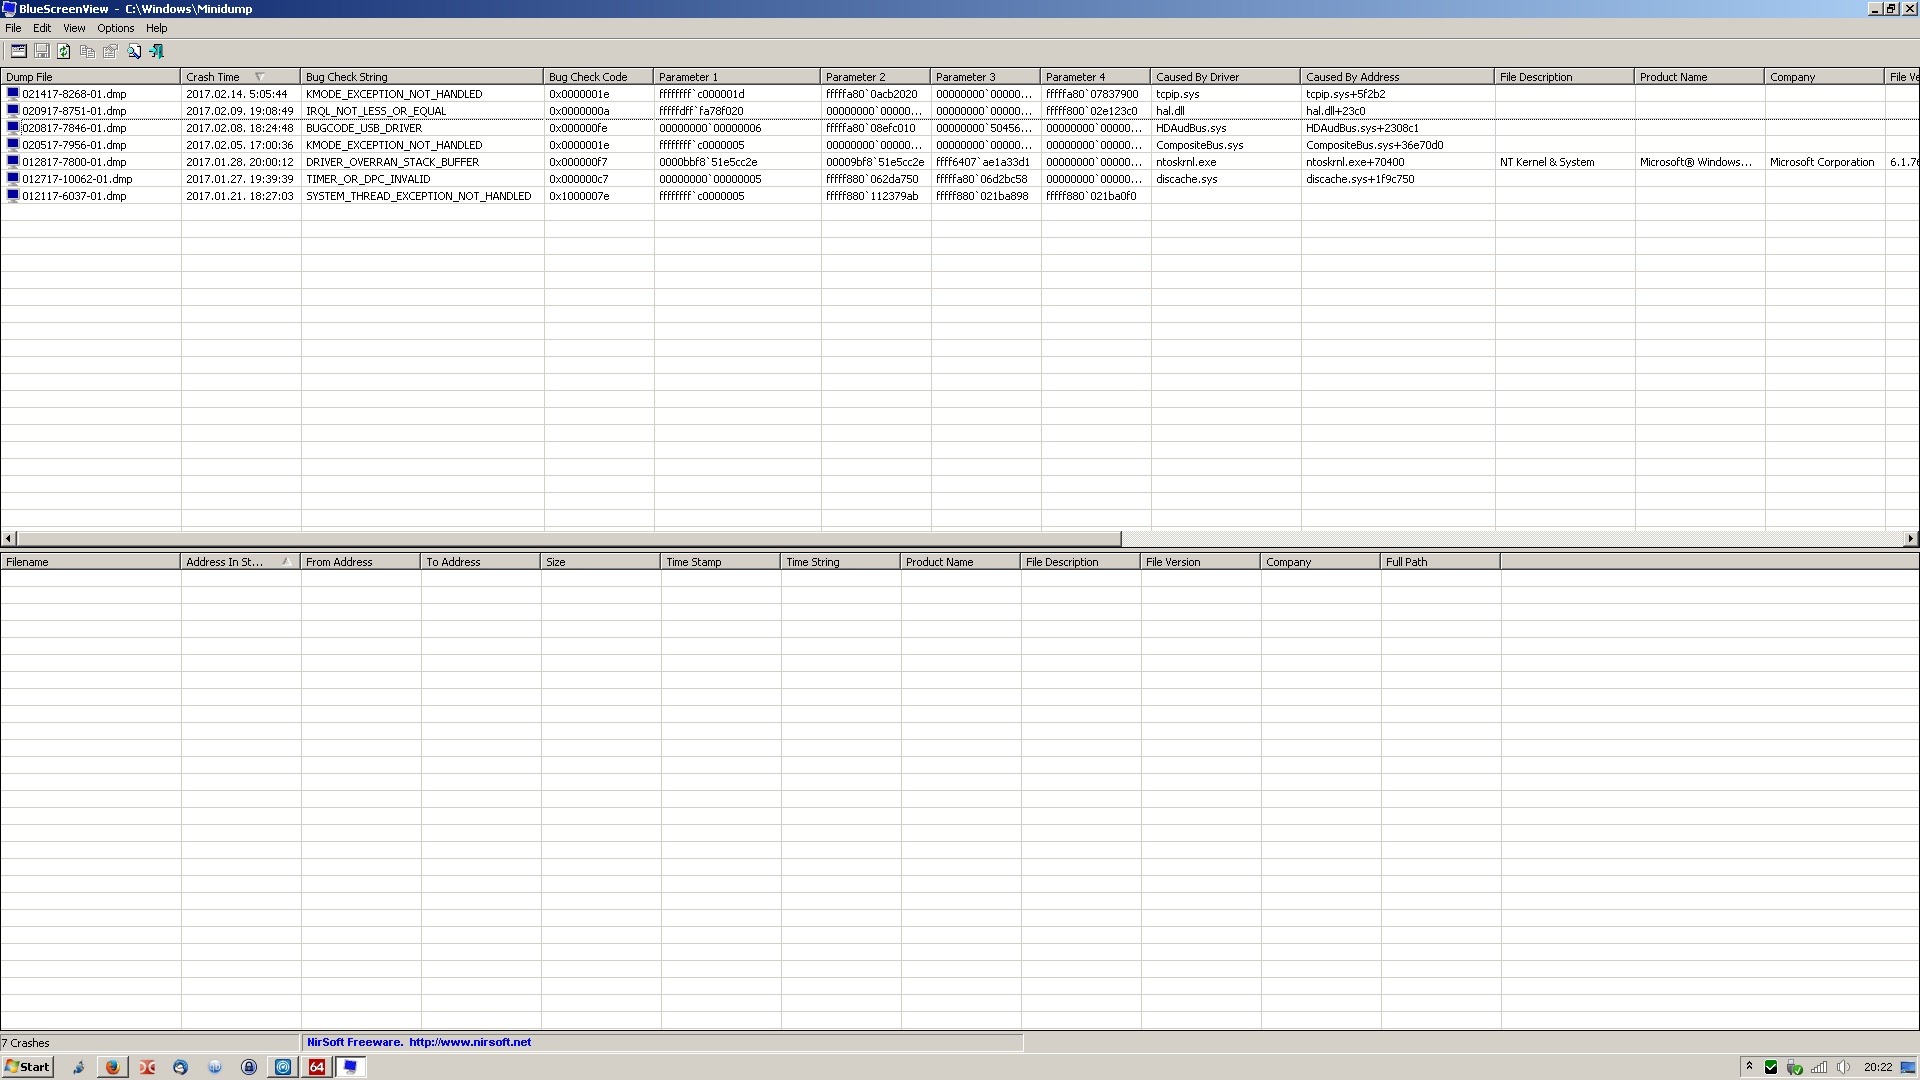This screenshot has width=1920, height=1080.
Task: Select dump file 012117-6037-01.dmp
Action: click(x=74, y=196)
